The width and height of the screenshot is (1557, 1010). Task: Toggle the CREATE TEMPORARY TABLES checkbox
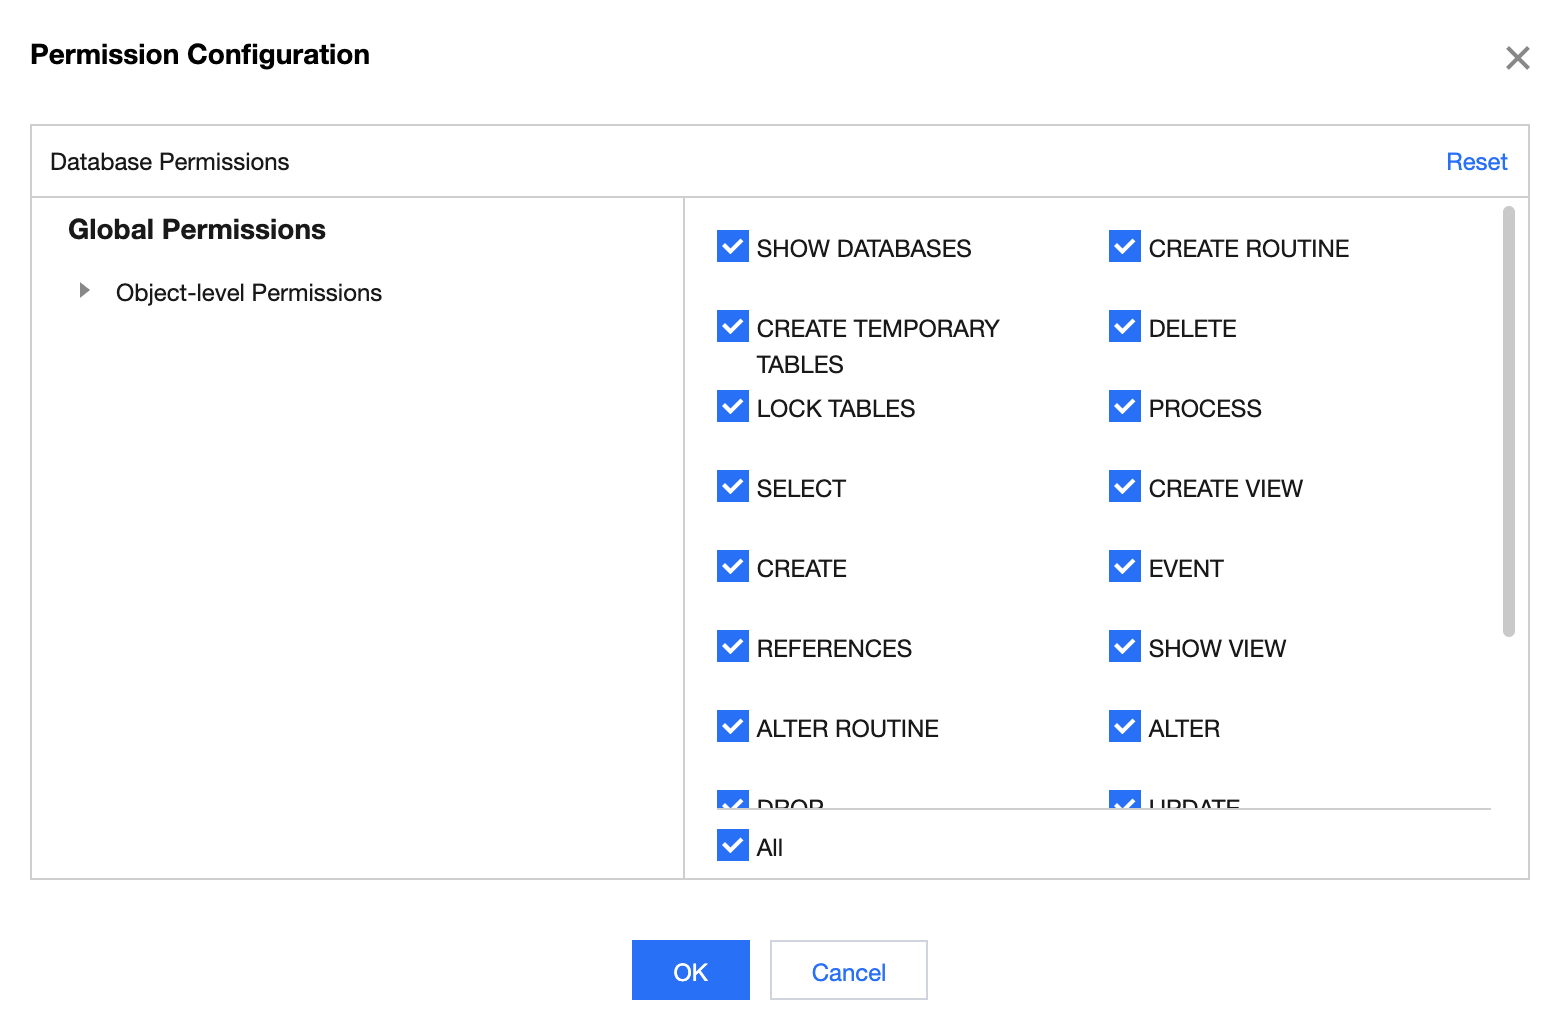[x=733, y=326]
